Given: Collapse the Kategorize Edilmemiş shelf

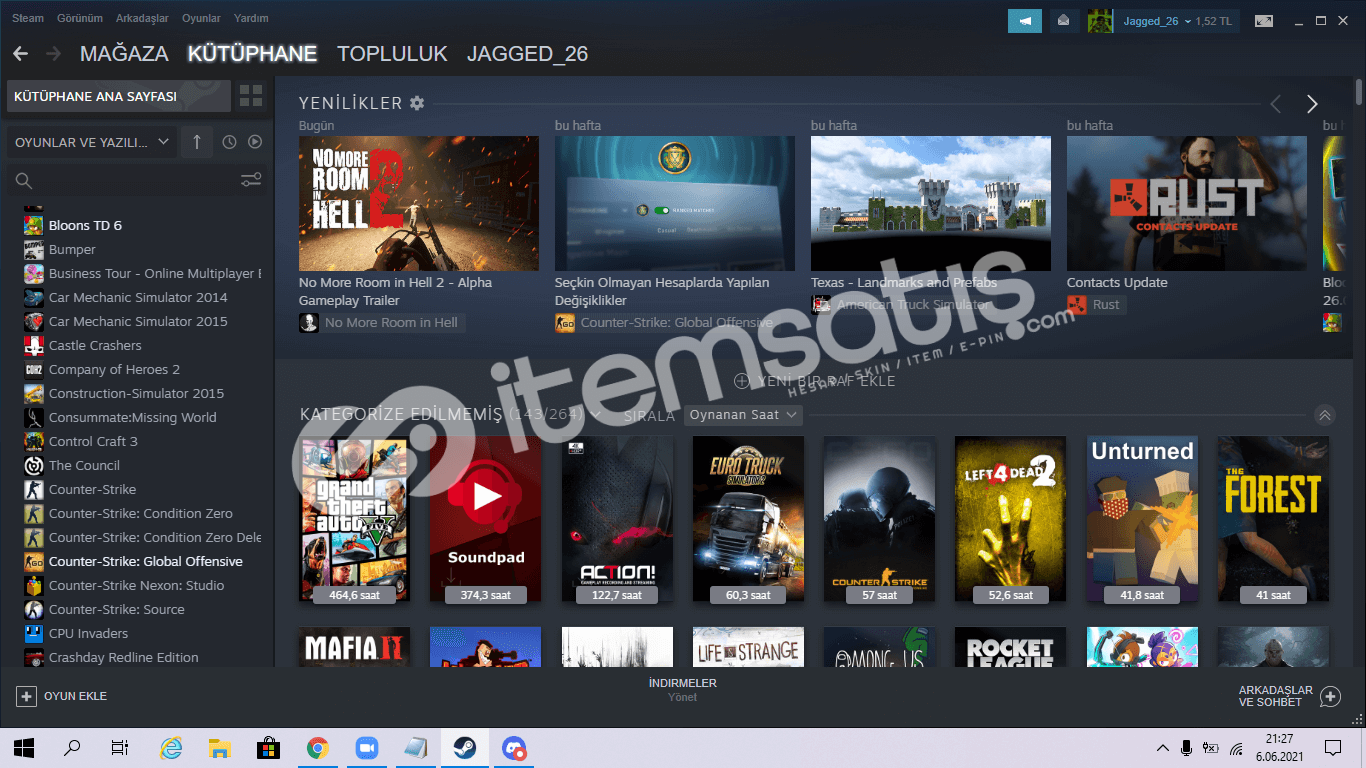Looking at the screenshot, I should [x=1325, y=415].
